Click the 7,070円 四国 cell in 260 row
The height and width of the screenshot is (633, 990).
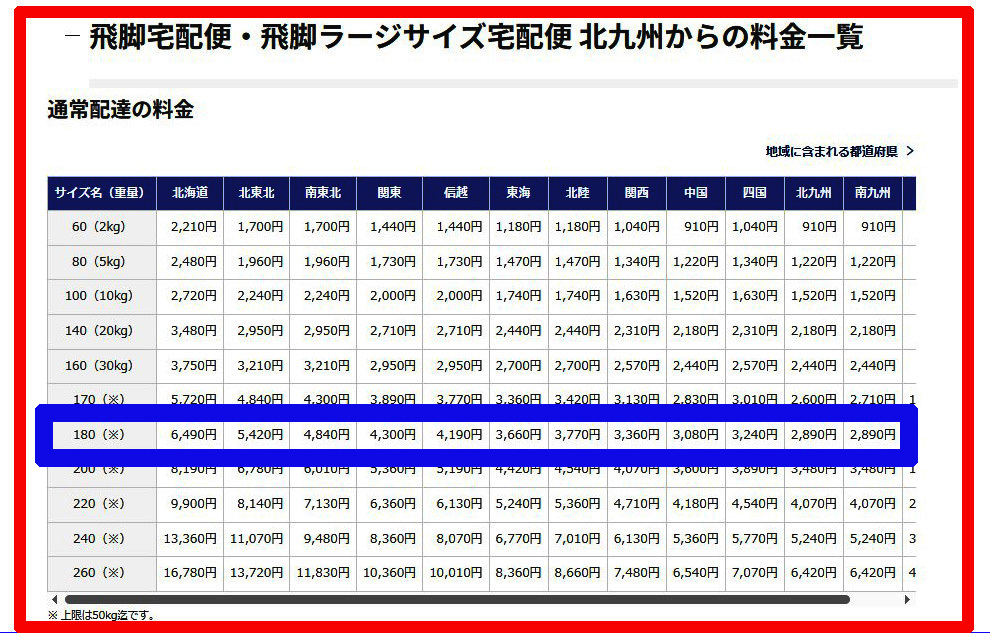click(754, 573)
